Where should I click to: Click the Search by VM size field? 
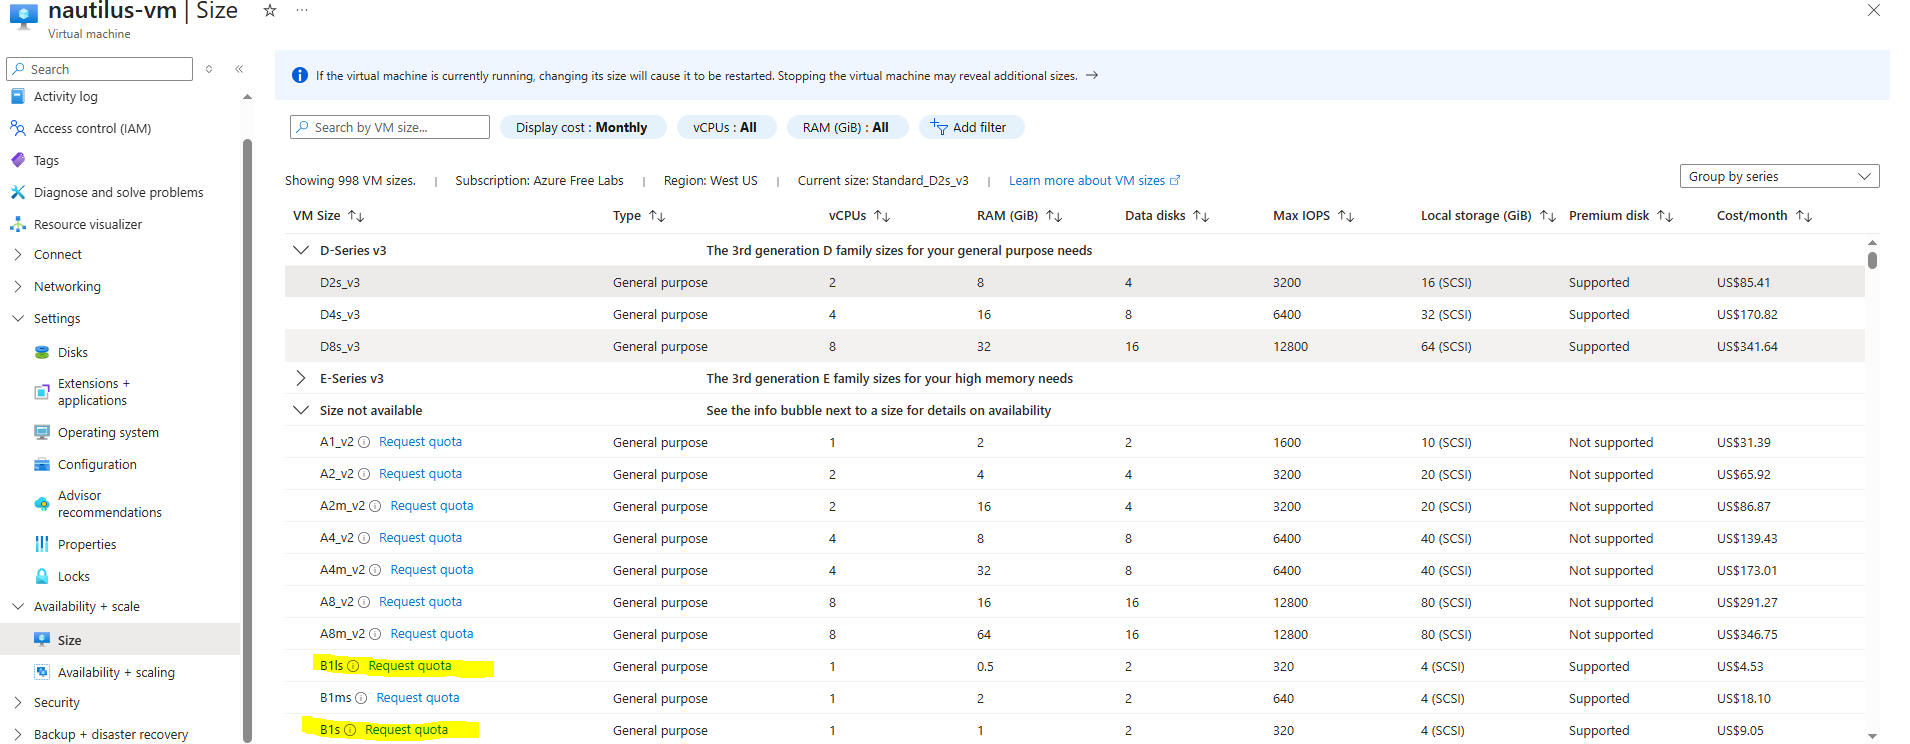coord(390,127)
